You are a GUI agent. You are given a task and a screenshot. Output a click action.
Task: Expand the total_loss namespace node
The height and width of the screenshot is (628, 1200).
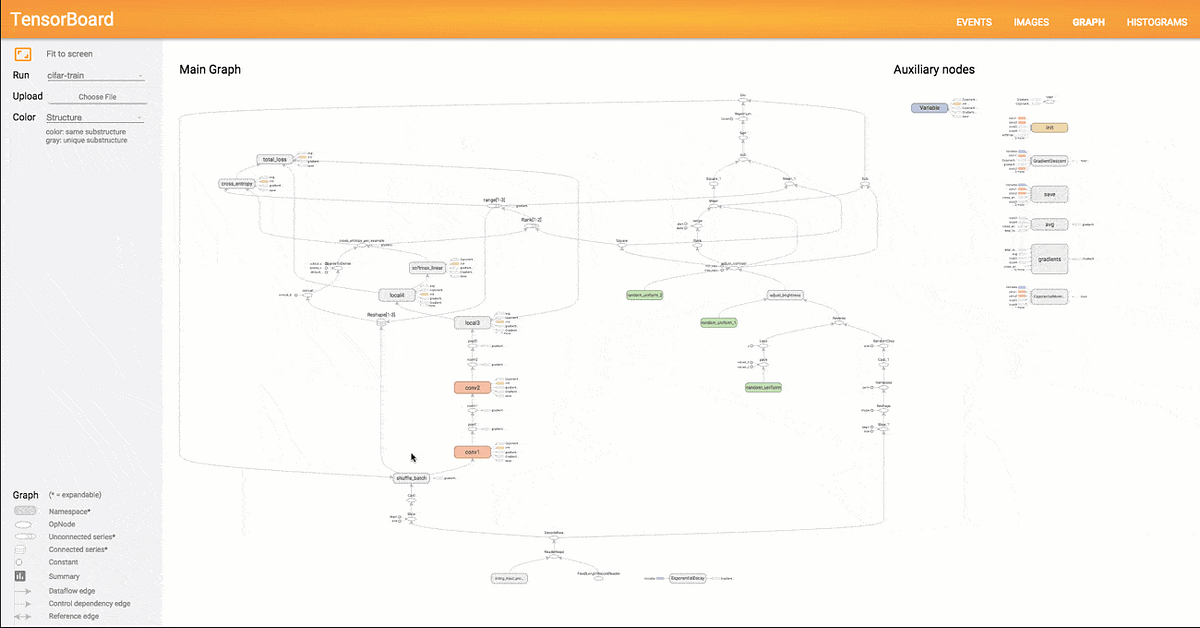(x=275, y=157)
